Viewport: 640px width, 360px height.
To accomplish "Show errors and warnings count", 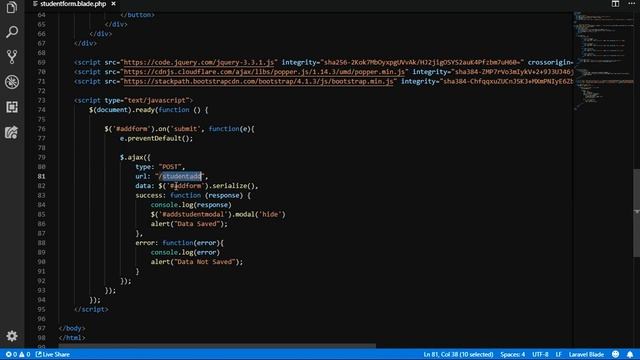I will 18,354.
